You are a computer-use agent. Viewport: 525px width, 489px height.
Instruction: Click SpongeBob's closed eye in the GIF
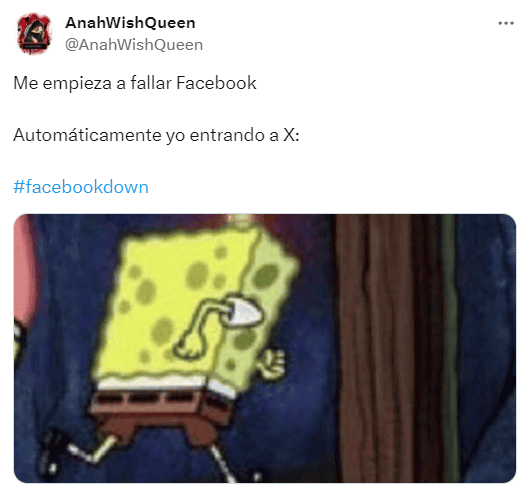coord(244,311)
